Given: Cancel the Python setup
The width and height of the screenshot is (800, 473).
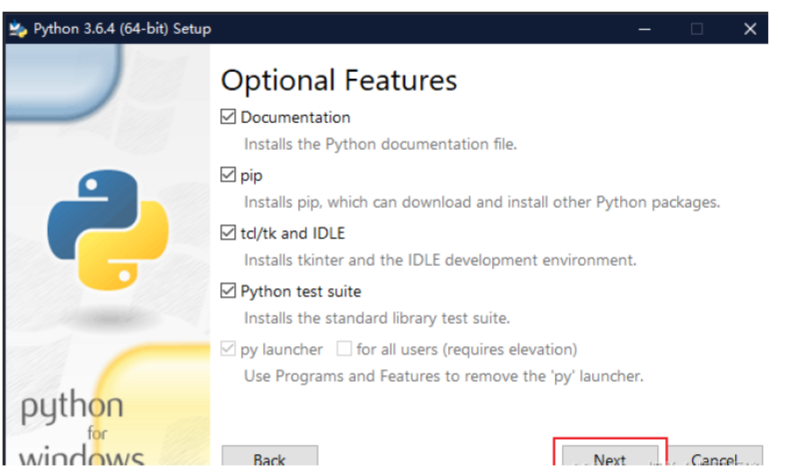Looking at the screenshot, I should (714, 456).
